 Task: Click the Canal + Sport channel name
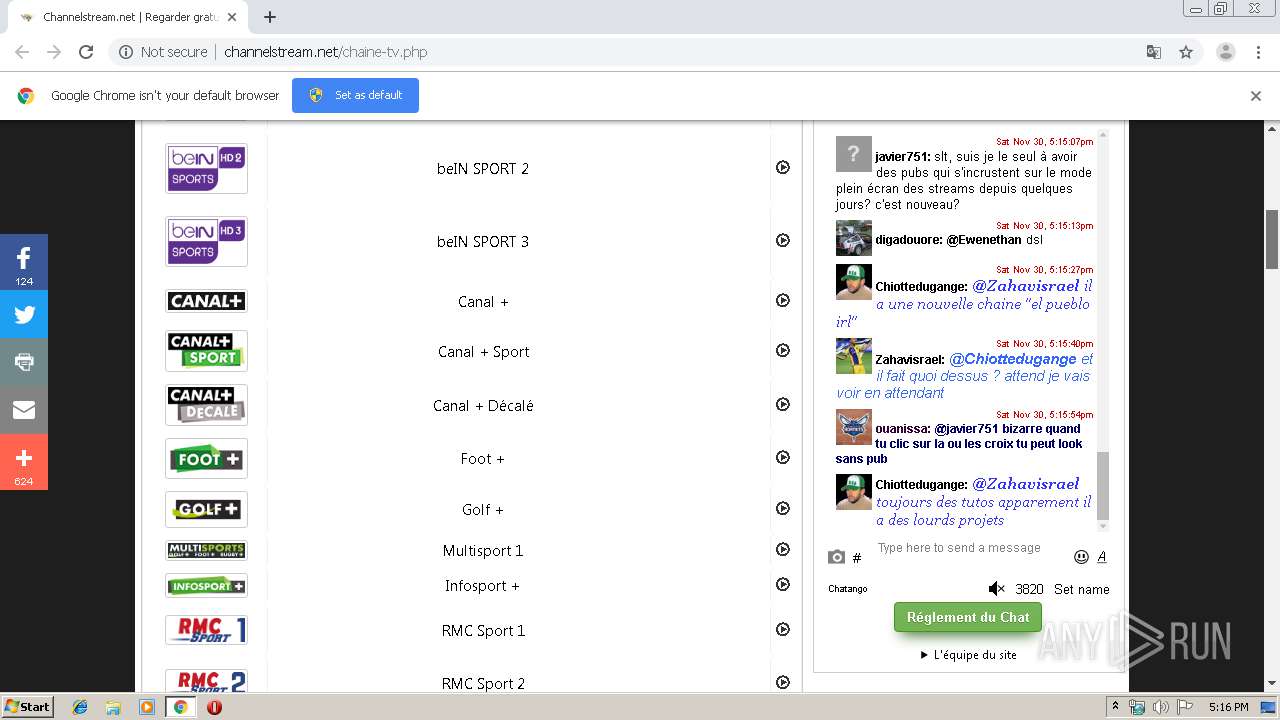[x=484, y=351]
